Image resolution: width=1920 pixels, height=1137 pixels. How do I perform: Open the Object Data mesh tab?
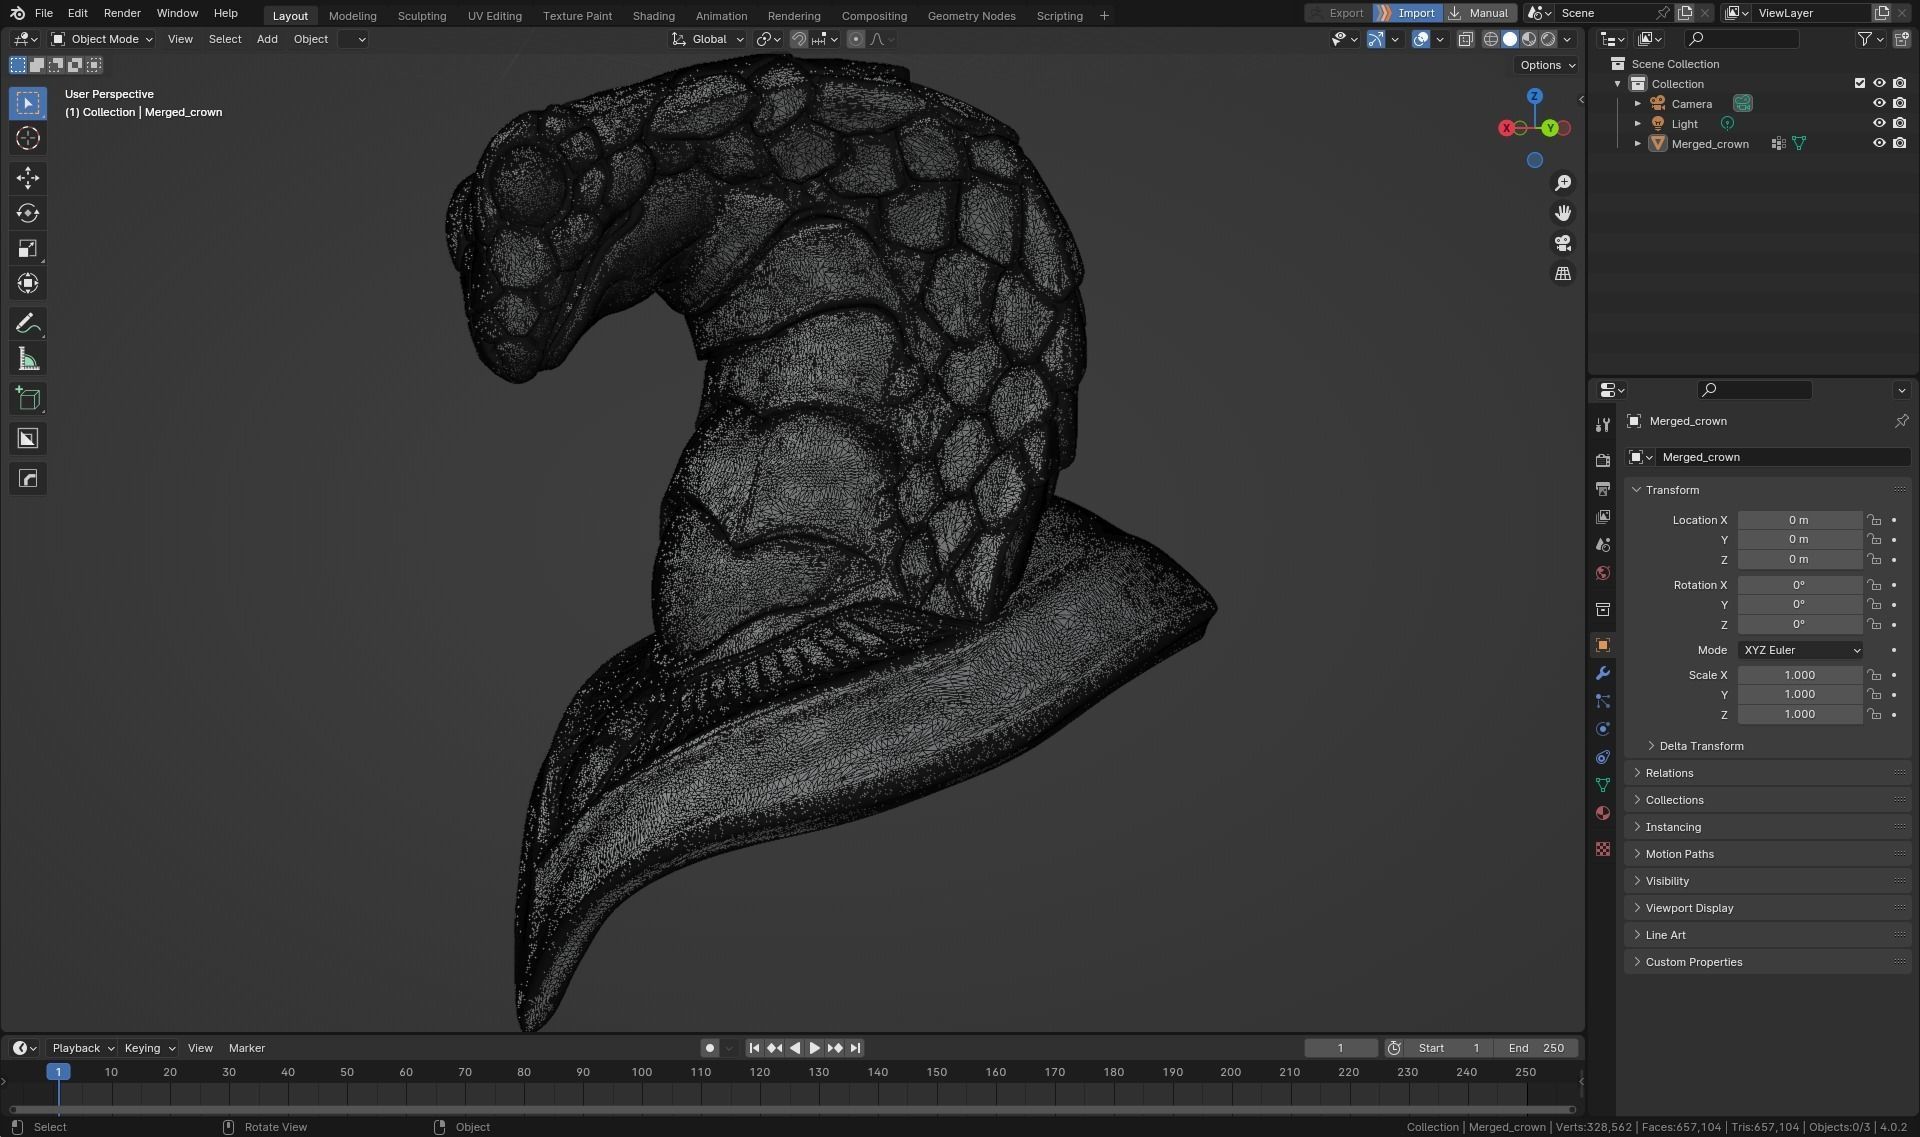click(x=1603, y=785)
